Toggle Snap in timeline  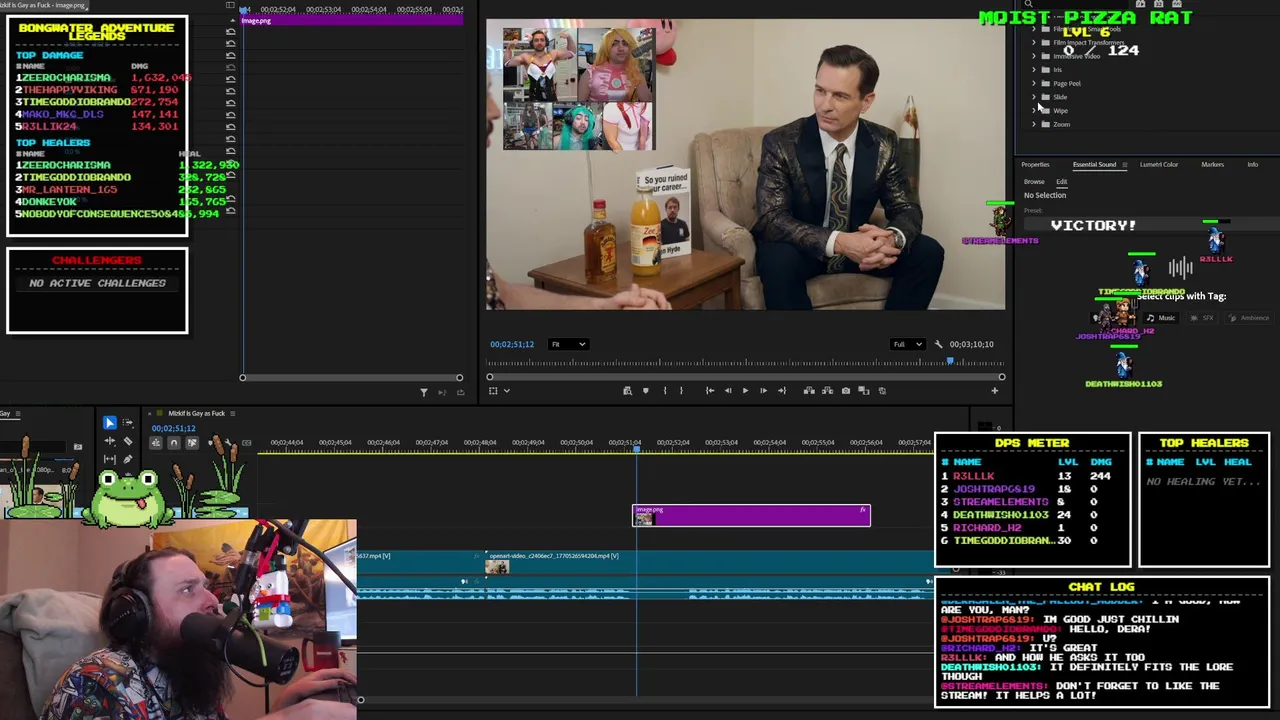[x=174, y=443]
